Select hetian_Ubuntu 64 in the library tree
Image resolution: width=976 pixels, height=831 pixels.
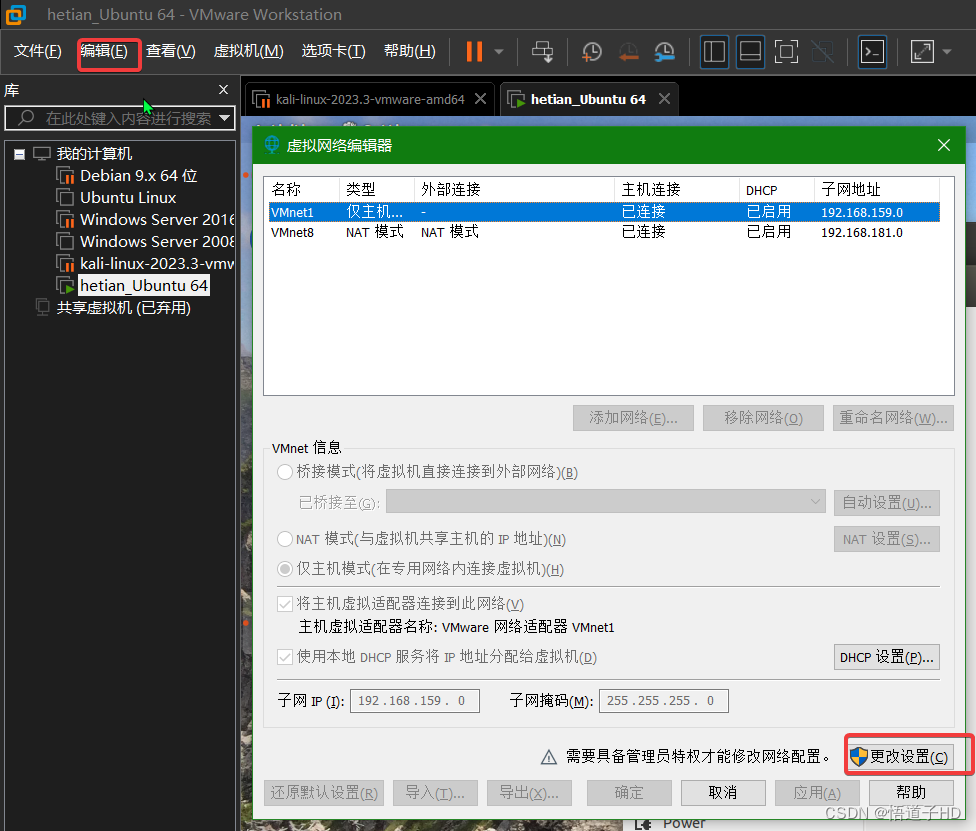pyautogui.click(x=143, y=286)
